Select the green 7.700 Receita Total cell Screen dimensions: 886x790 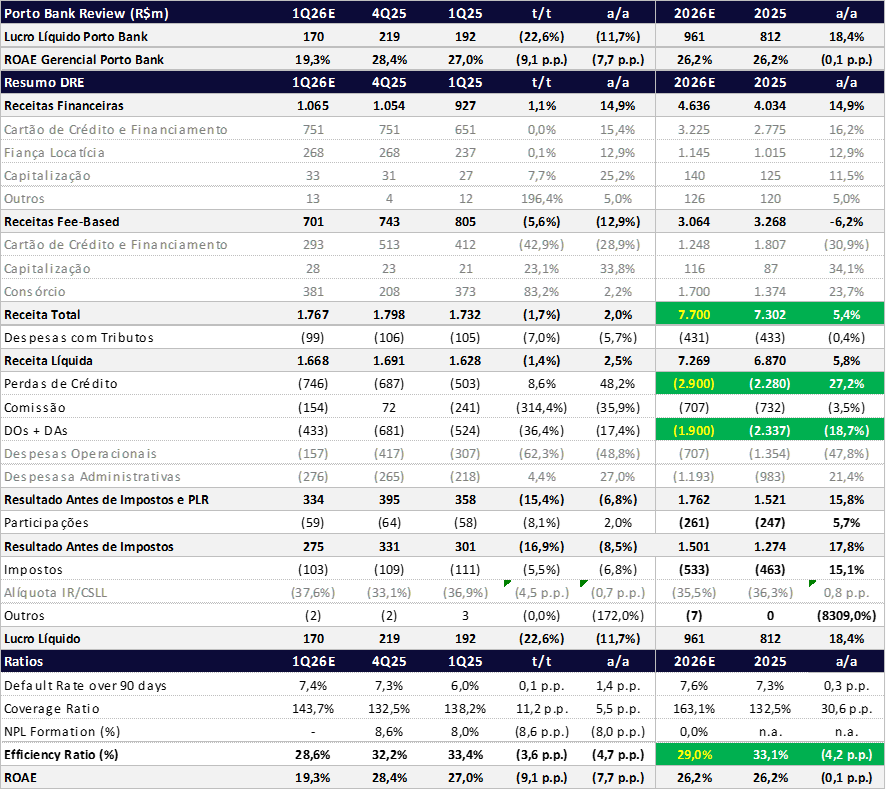693,314
